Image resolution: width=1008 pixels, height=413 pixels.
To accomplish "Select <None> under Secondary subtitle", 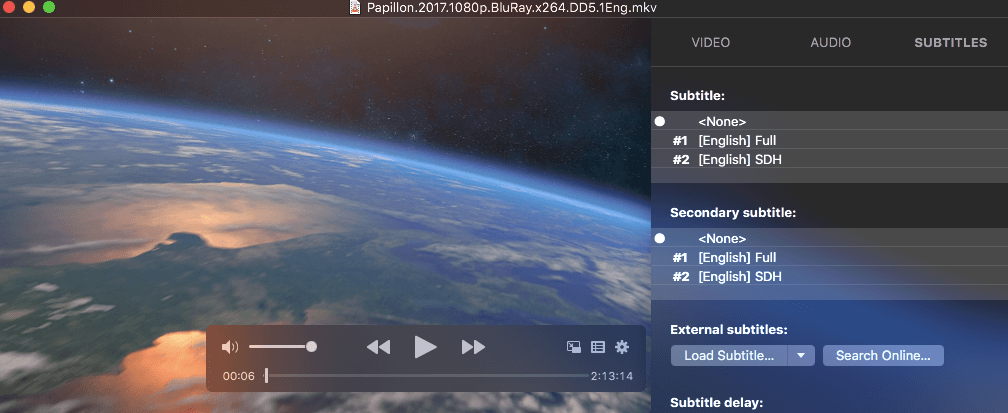I will [x=829, y=238].
